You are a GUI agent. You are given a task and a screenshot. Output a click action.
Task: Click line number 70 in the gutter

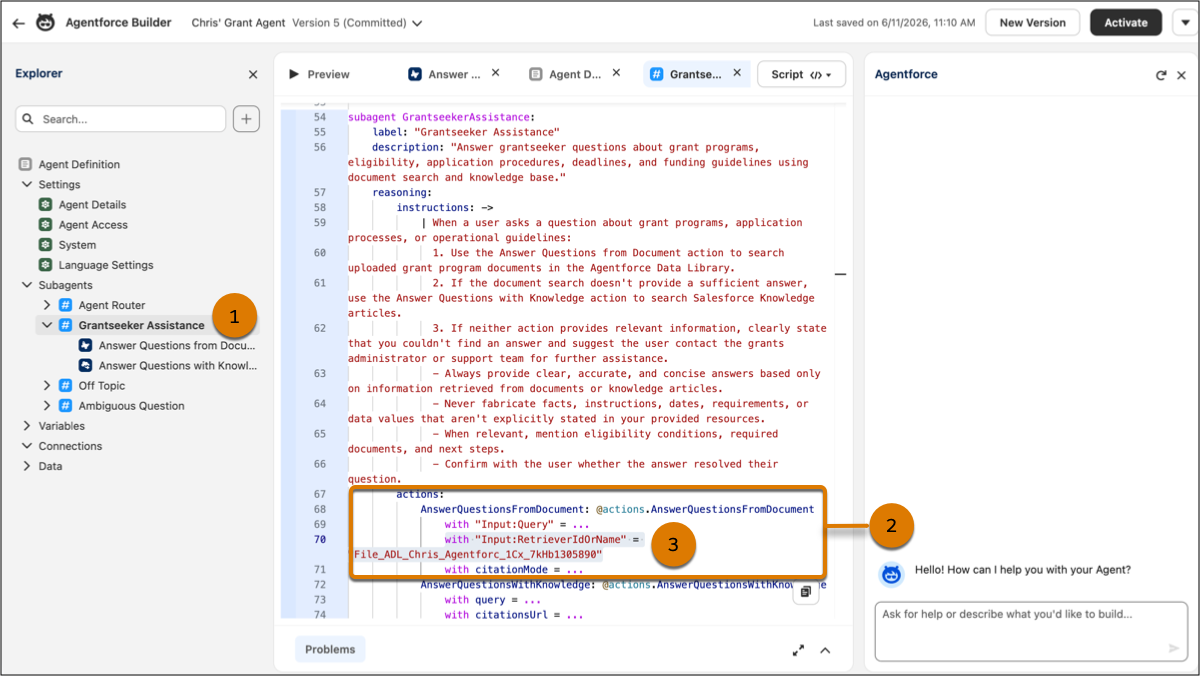(319, 540)
